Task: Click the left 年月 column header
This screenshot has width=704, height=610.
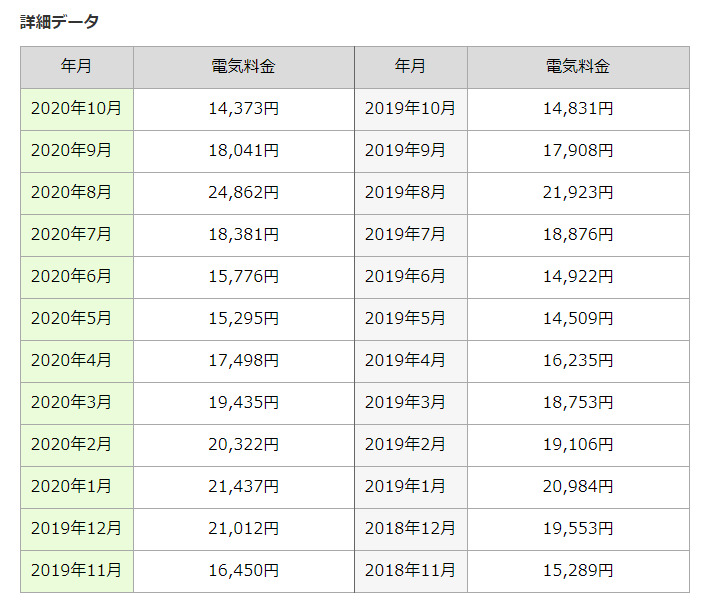Action: pos(76,67)
